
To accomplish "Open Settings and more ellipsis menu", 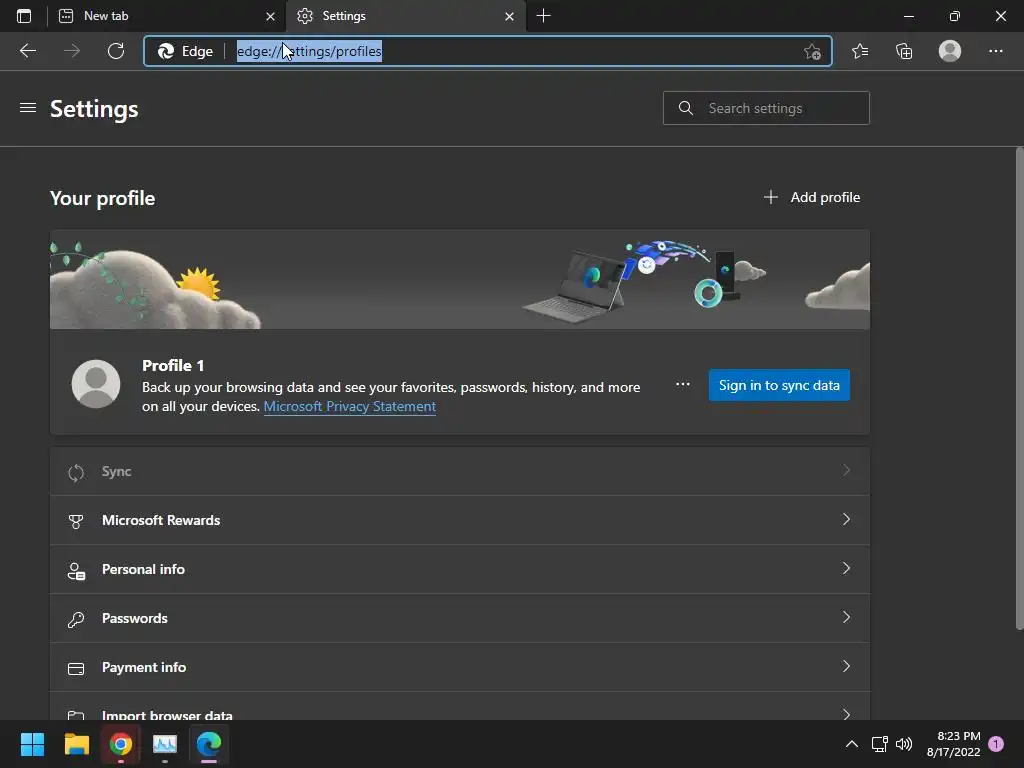I will click(x=995, y=51).
